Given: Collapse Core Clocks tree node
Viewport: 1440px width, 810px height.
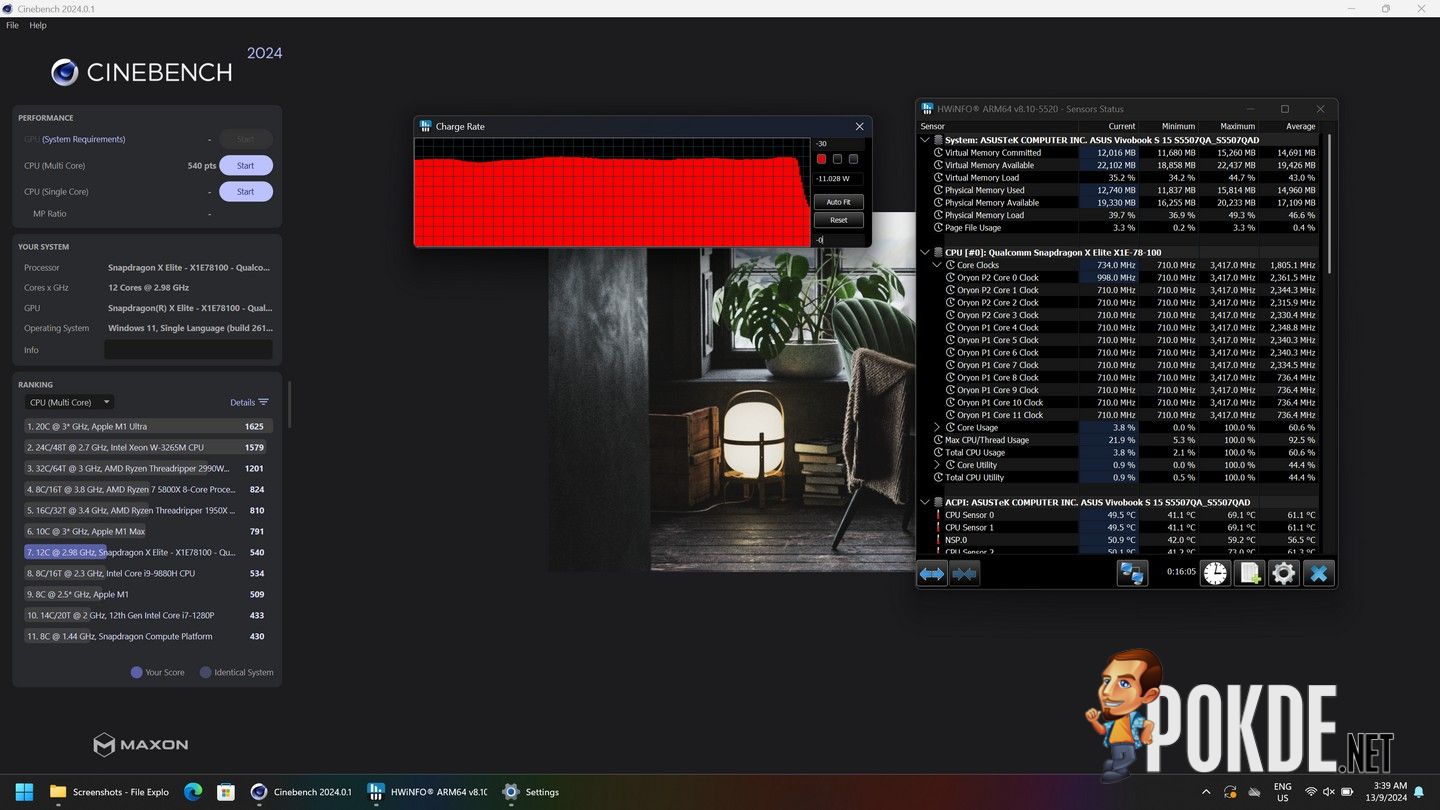Looking at the screenshot, I should [937, 265].
